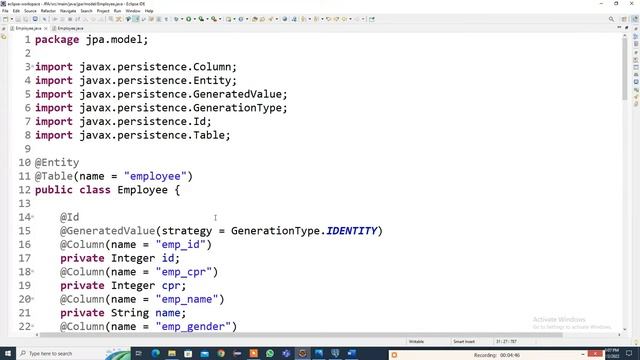Click the External Tools run icon
Viewport: 640px width, 360px height.
point(213,19)
